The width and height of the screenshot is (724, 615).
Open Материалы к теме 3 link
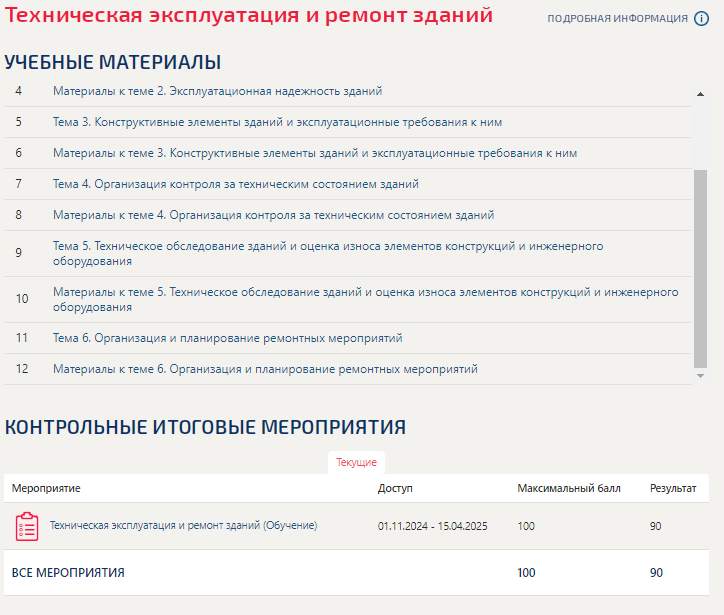tap(314, 153)
